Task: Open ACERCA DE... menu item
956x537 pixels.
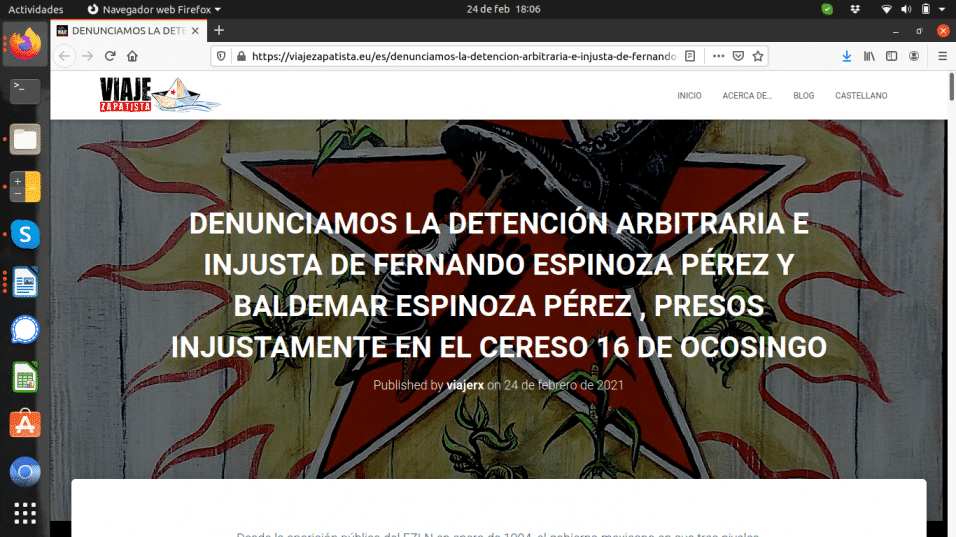Action: click(747, 96)
